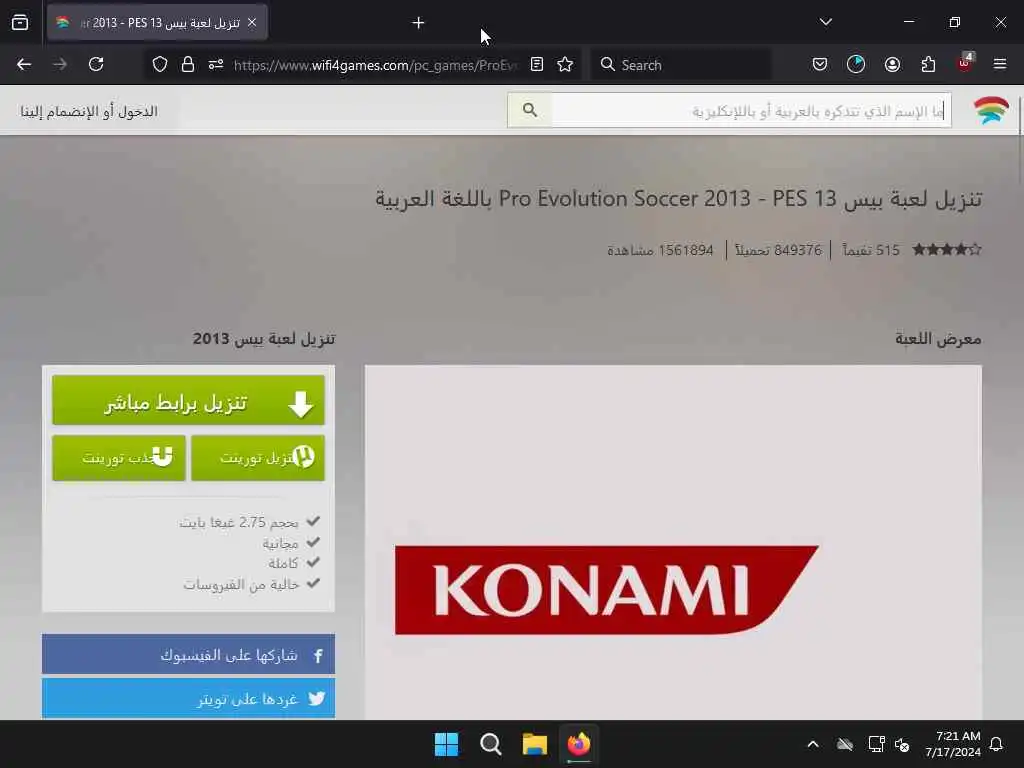This screenshot has width=1024, height=768.
Task: Click the 849376 downloads count text
Action: point(778,250)
